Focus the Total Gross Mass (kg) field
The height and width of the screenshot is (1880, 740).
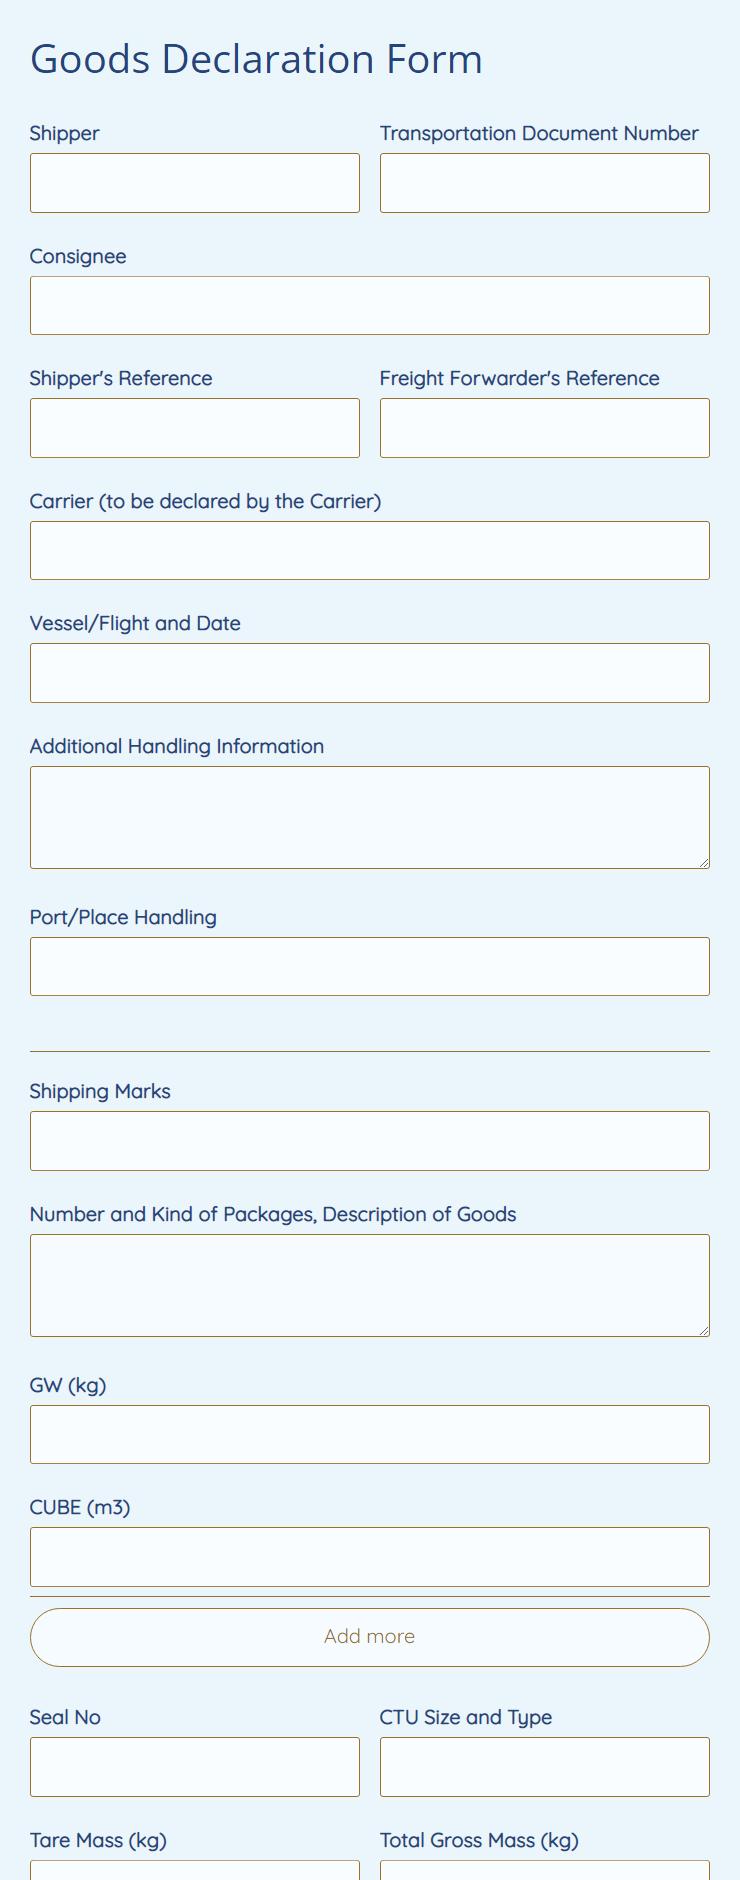[x=544, y=1872]
